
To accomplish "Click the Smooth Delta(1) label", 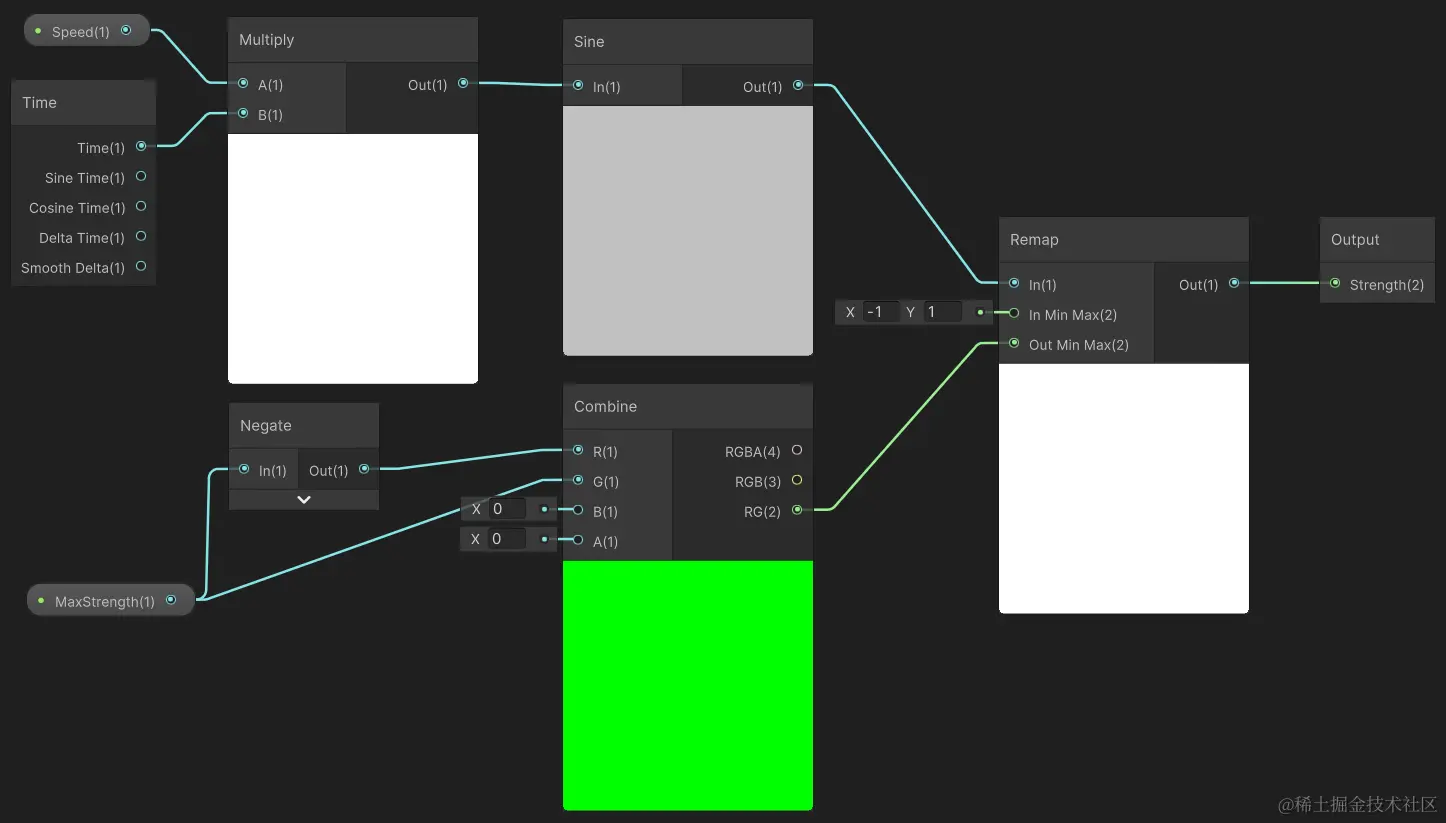I will point(73,268).
